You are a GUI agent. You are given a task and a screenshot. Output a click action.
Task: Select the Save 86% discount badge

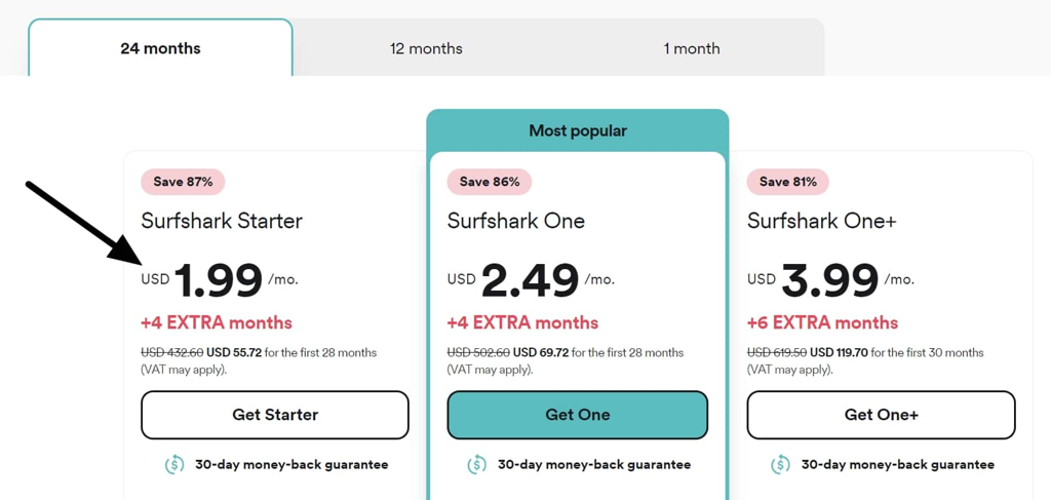point(489,182)
